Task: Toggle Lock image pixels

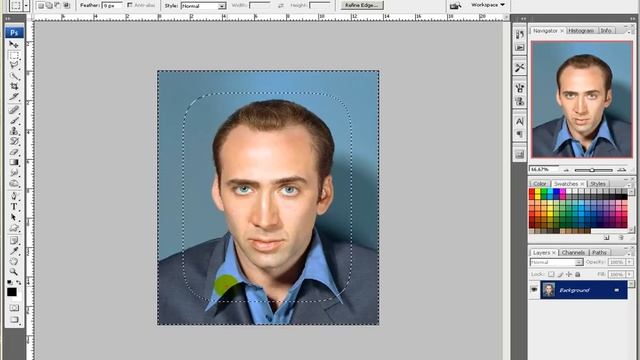Action: coord(560,274)
